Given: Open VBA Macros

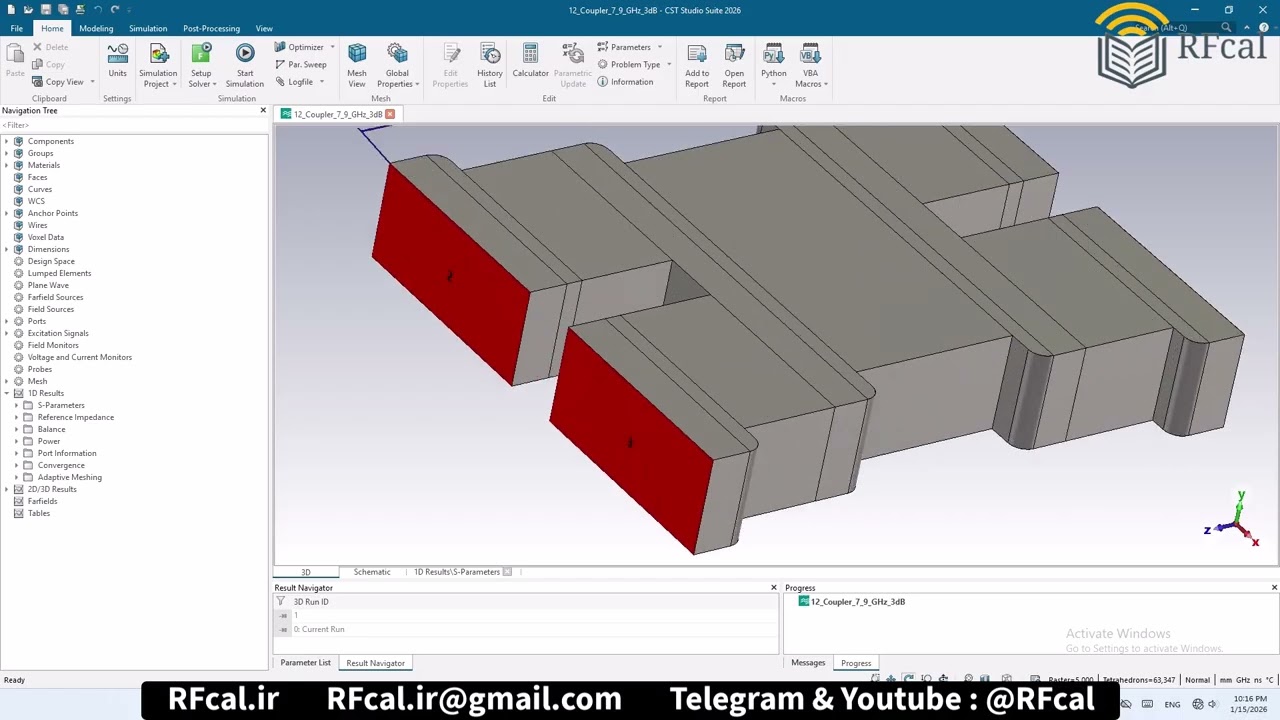Looking at the screenshot, I should [810, 66].
